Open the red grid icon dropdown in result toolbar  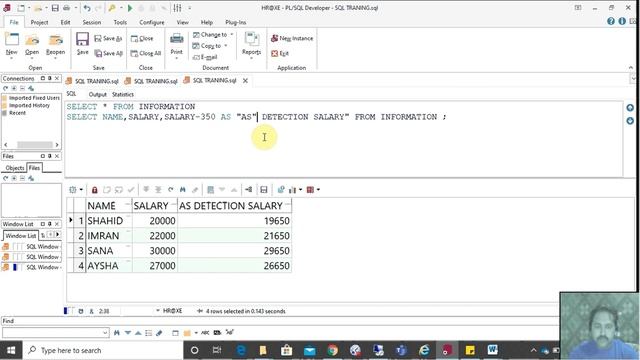[318, 190]
